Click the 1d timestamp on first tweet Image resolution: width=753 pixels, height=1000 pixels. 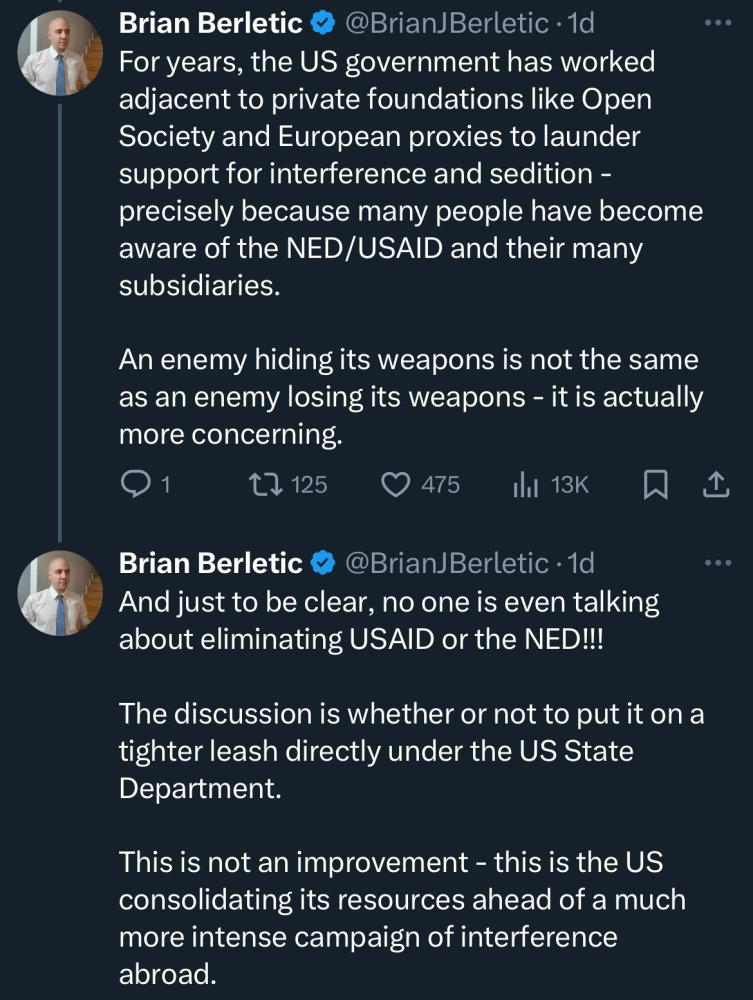tap(581, 22)
